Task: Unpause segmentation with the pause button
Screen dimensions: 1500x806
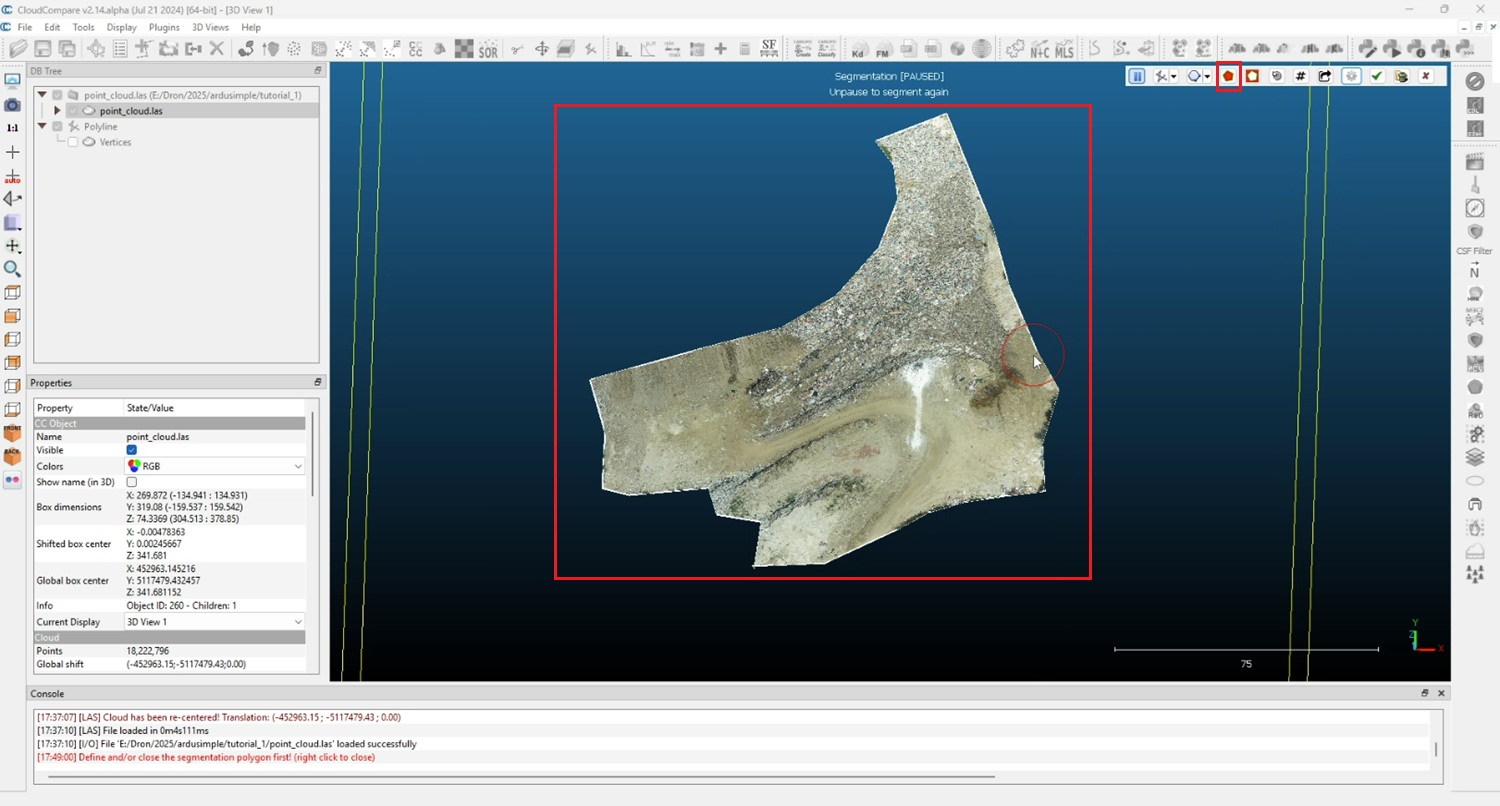Action: pyautogui.click(x=1137, y=76)
